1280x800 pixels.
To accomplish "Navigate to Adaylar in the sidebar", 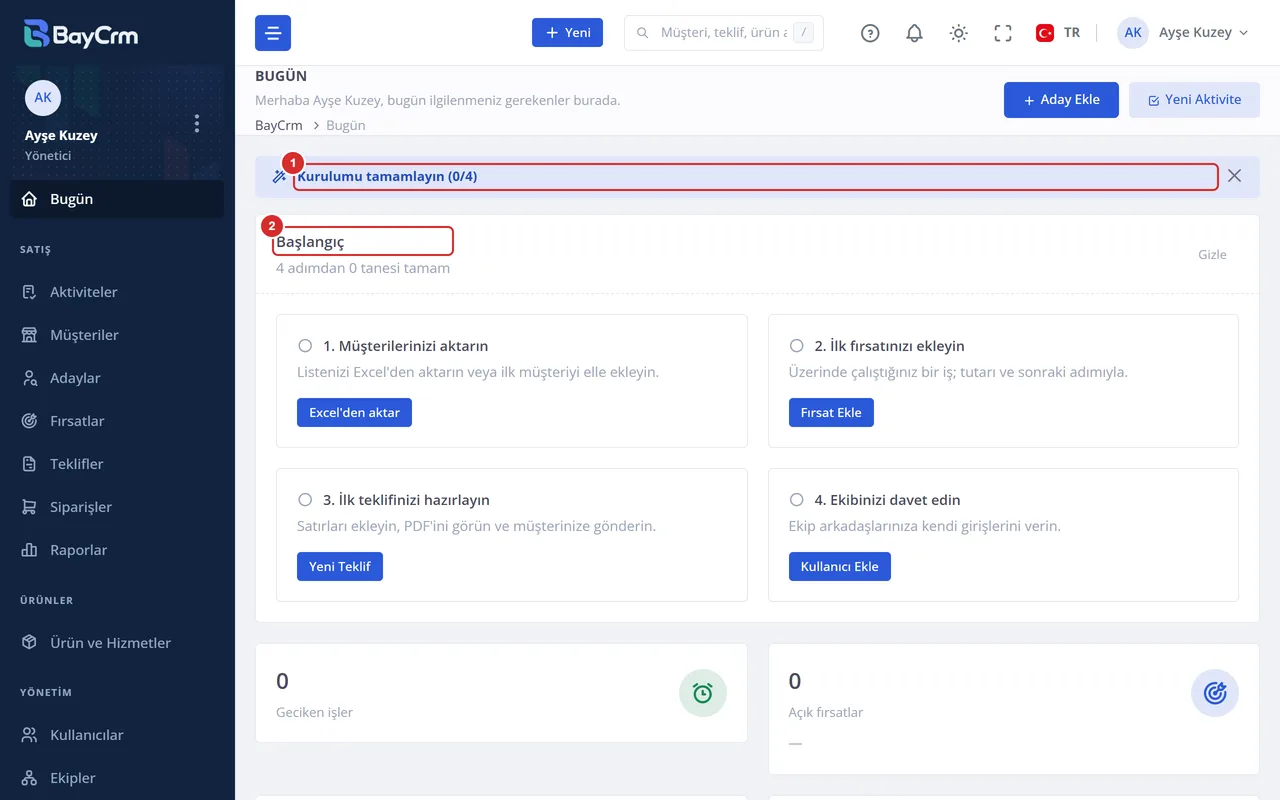I will click(117, 378).
